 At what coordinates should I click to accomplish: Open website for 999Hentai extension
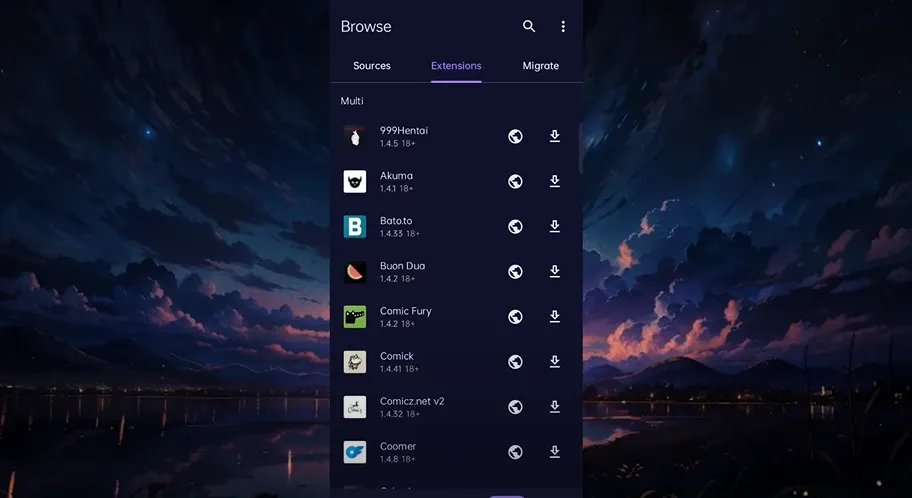pos(515,136)
